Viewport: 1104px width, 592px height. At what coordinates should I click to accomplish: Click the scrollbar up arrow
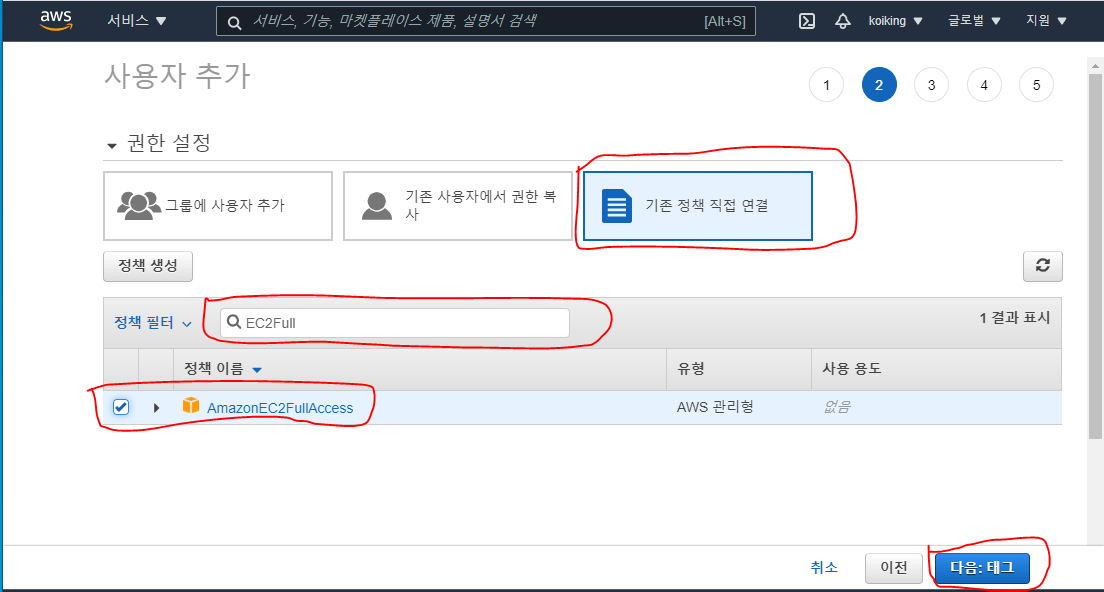coord(1095,65)
